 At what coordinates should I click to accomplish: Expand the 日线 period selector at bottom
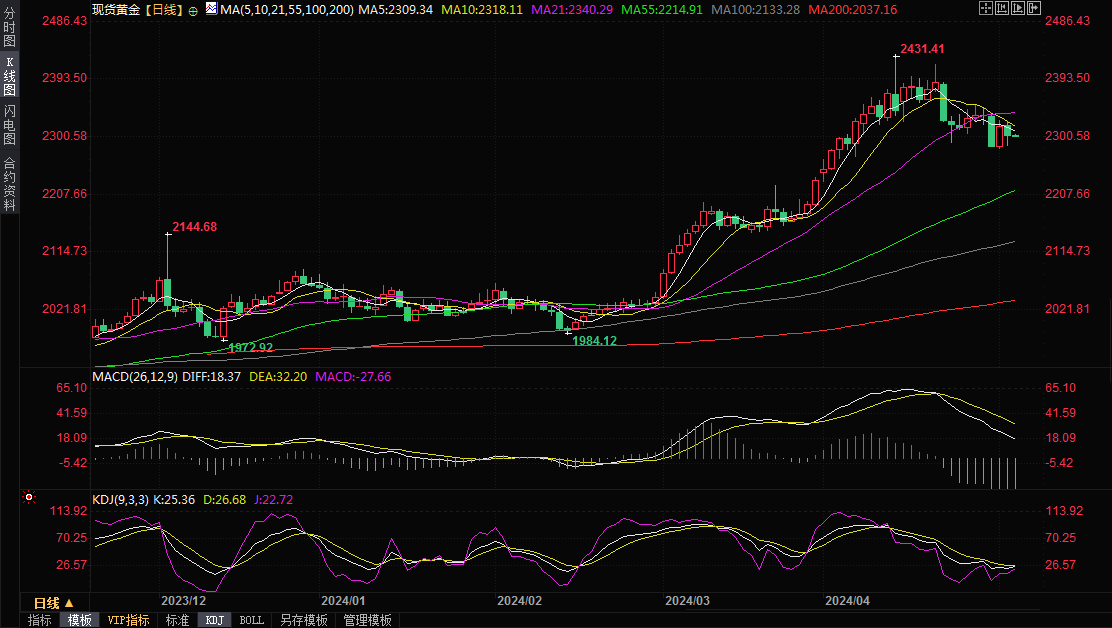point(54,603)
